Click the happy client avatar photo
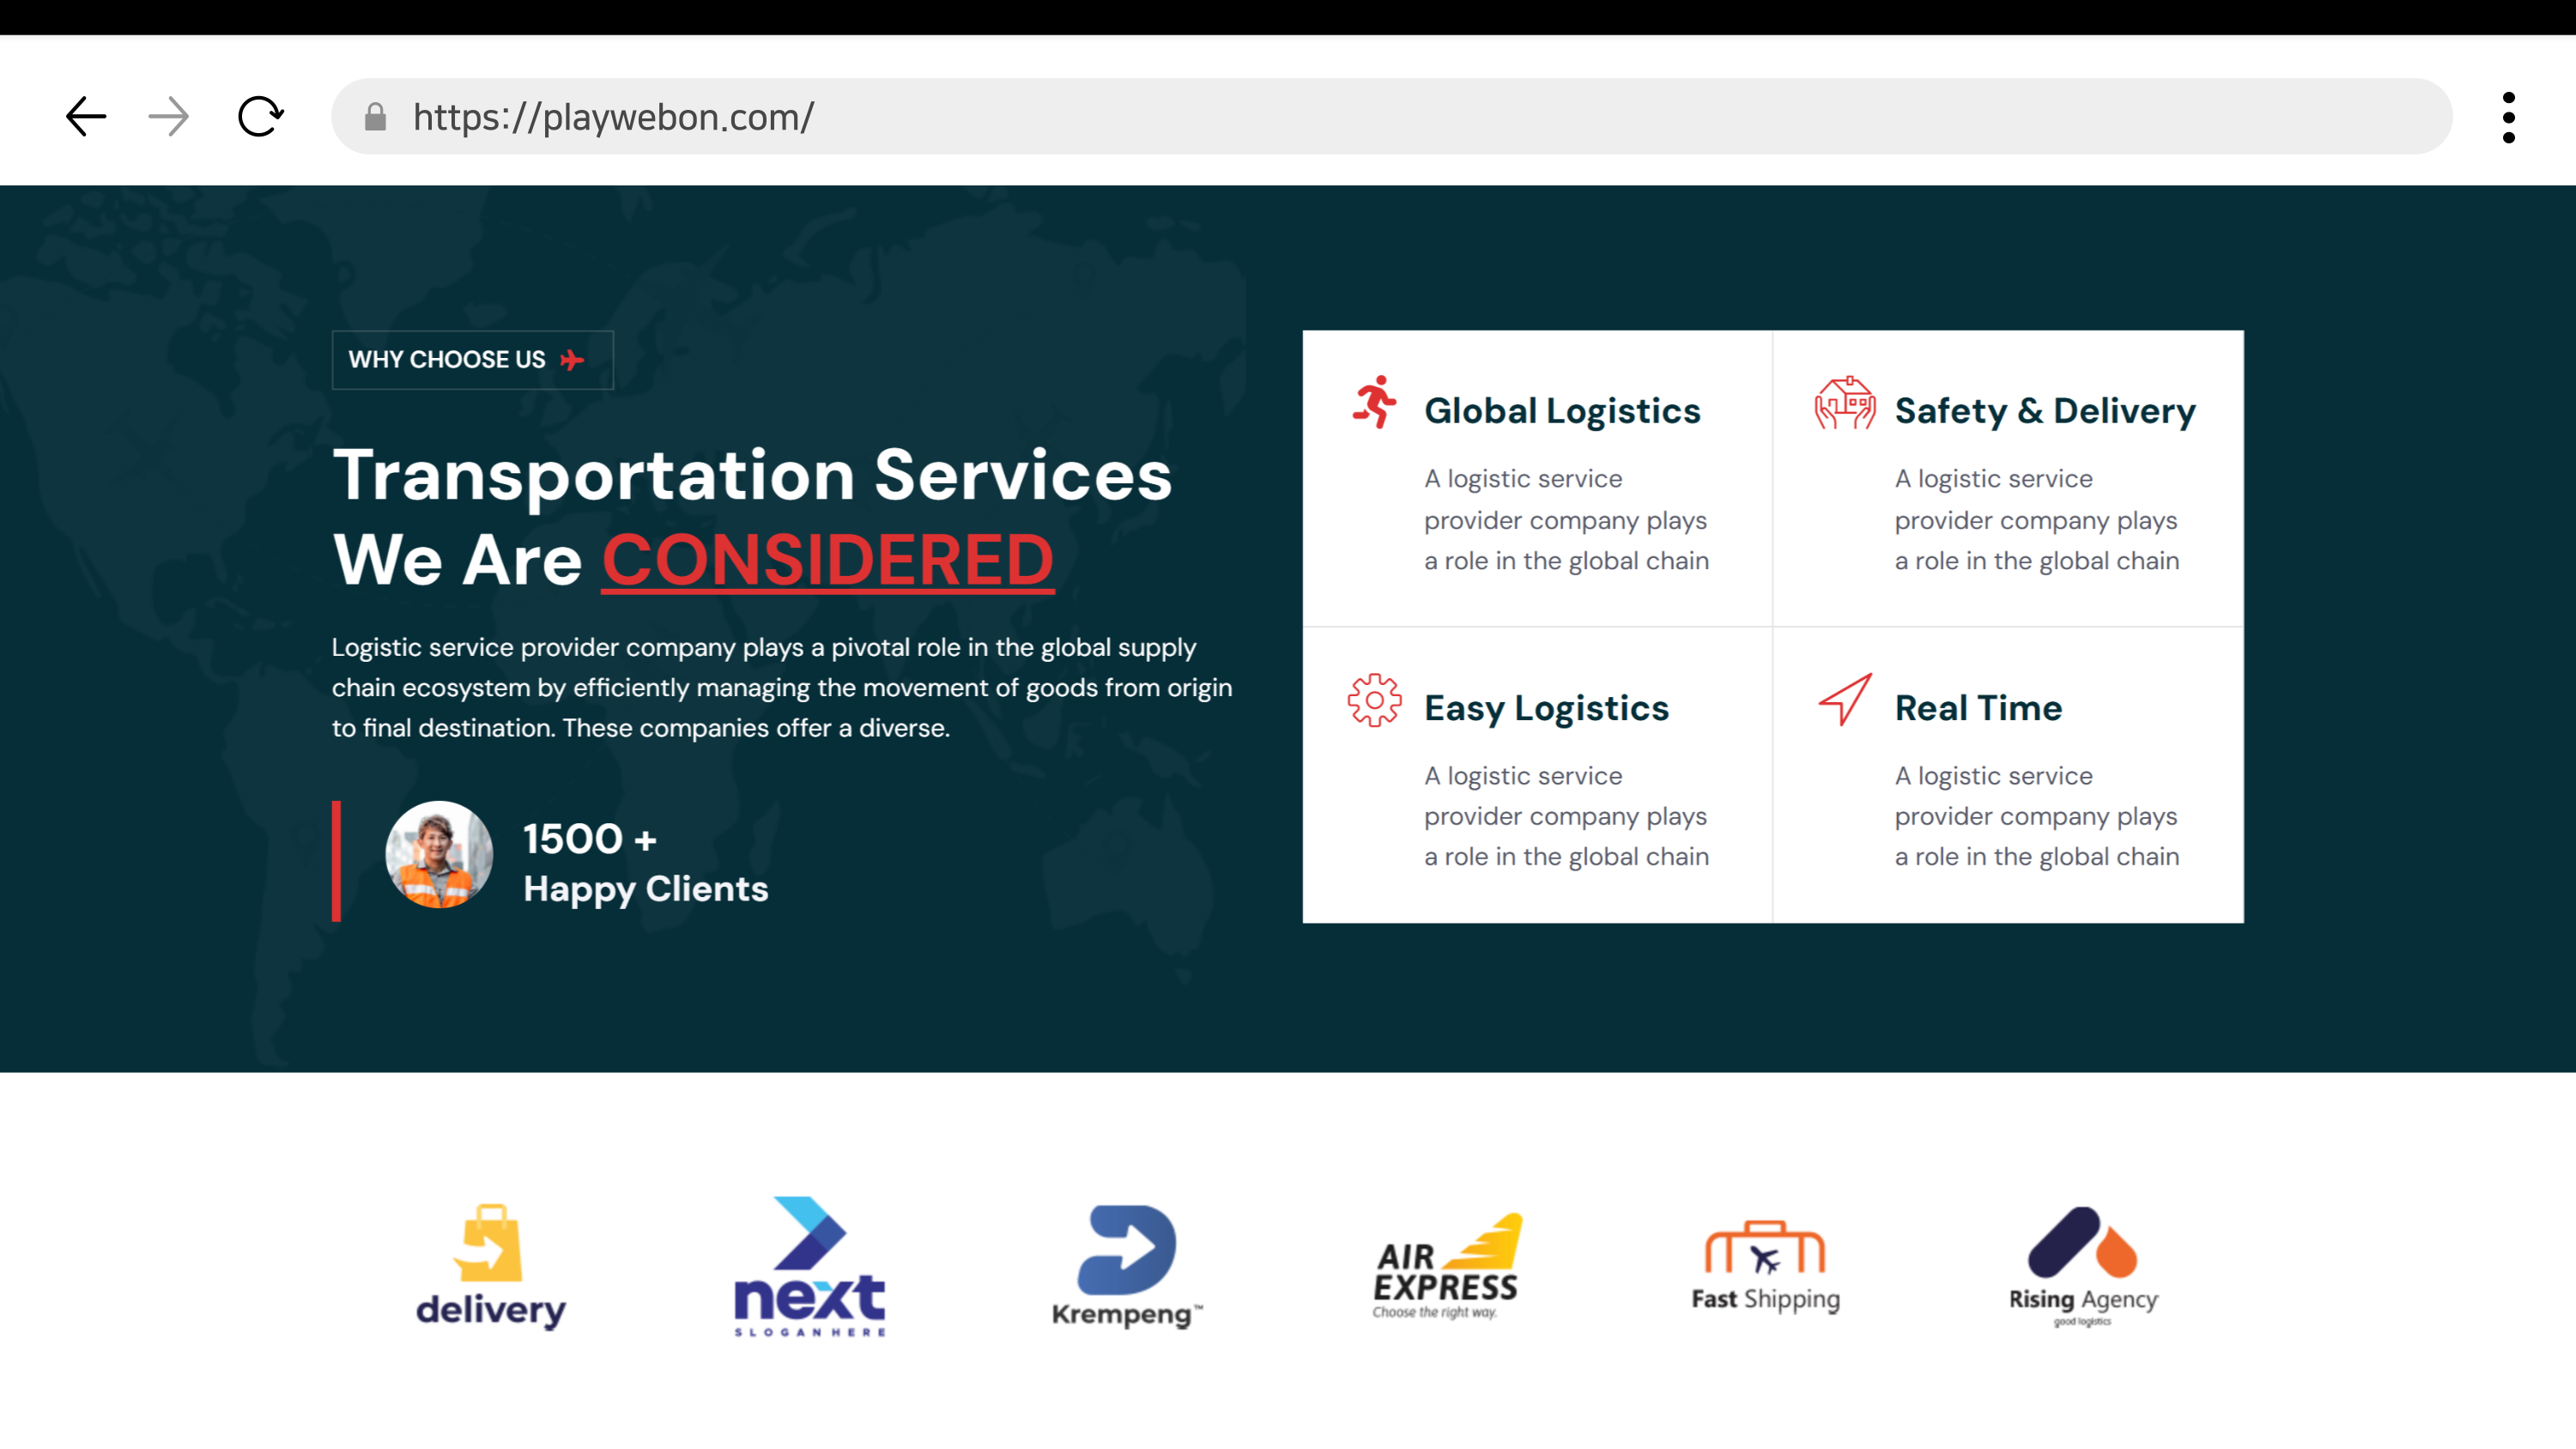Viewport: 2576px width, 1449px height. pyautogui.click(x=439, y=855)
